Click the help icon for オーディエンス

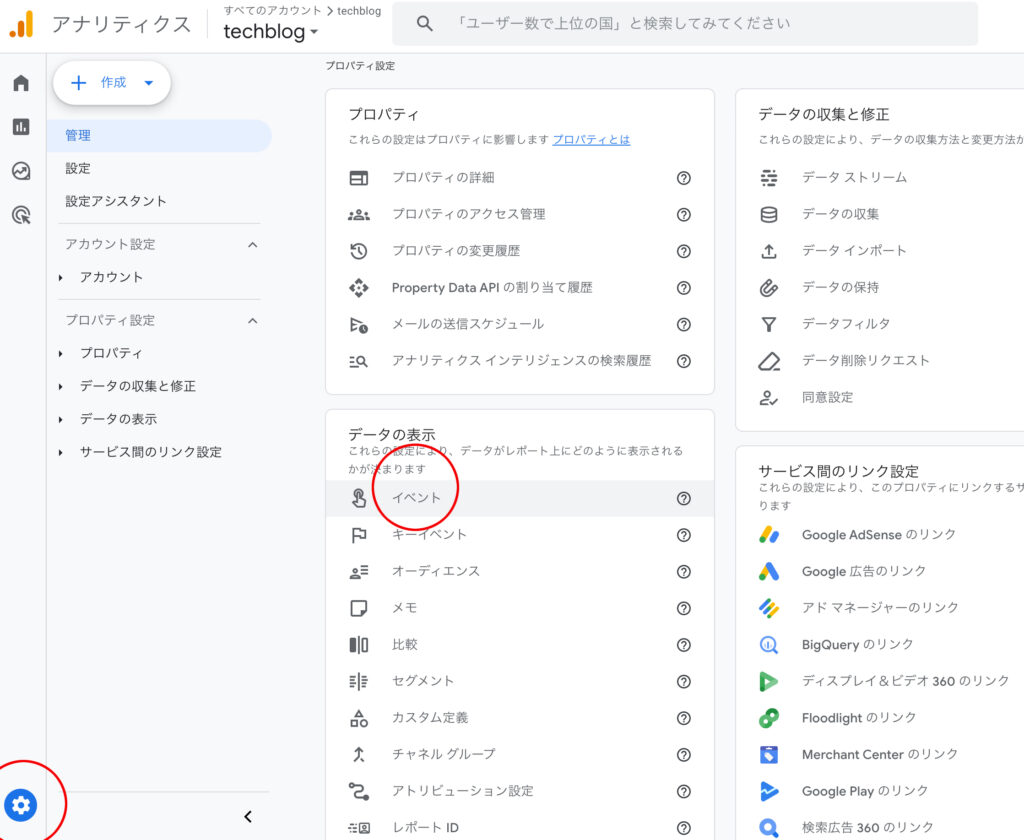(683, 572)
